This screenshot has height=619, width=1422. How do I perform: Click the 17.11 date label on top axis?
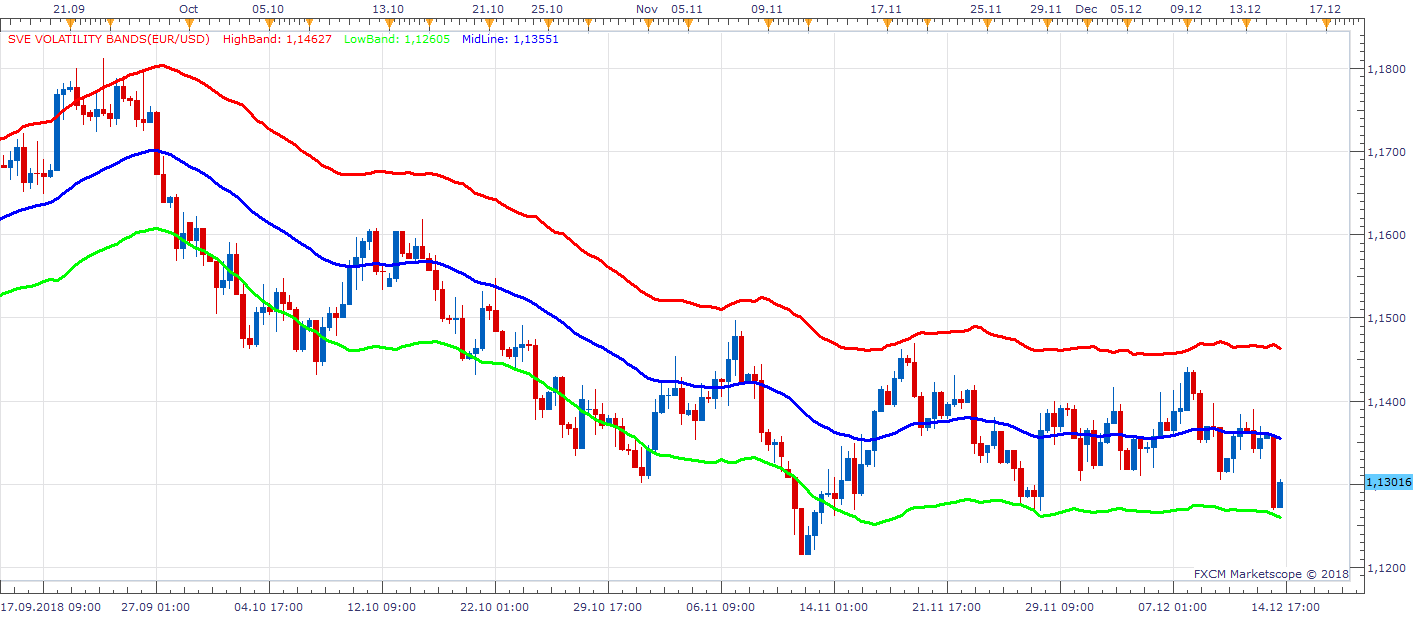pyautogui.click(x=886, y=8)
